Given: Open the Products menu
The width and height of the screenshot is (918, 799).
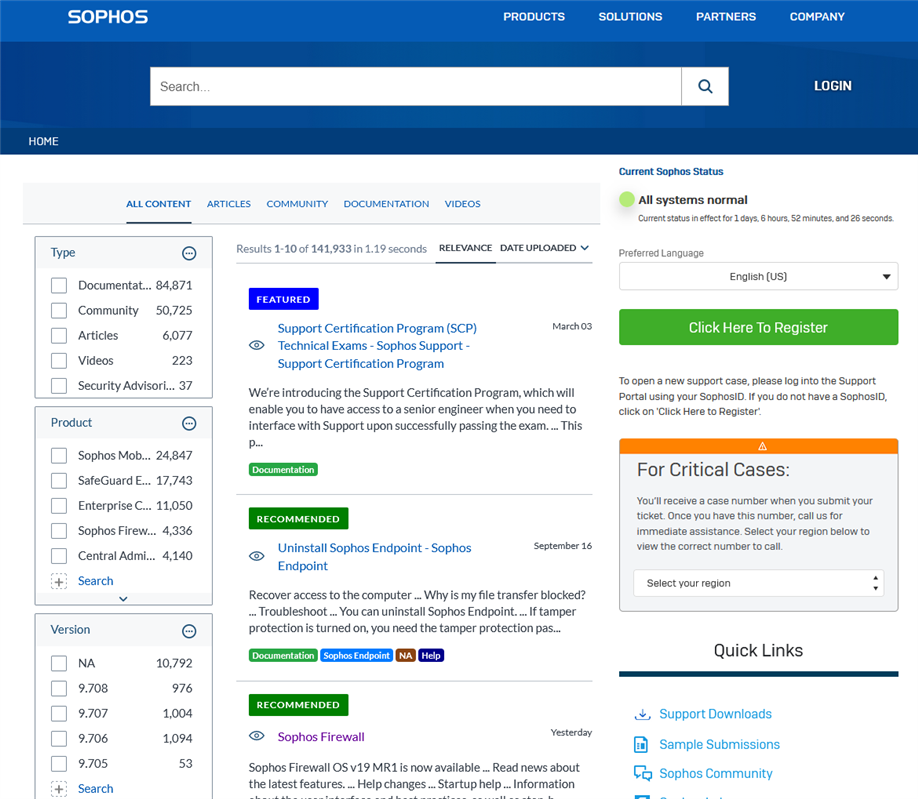Looking at the screenshot, I should pyautogui.click(x=534, y=17).
